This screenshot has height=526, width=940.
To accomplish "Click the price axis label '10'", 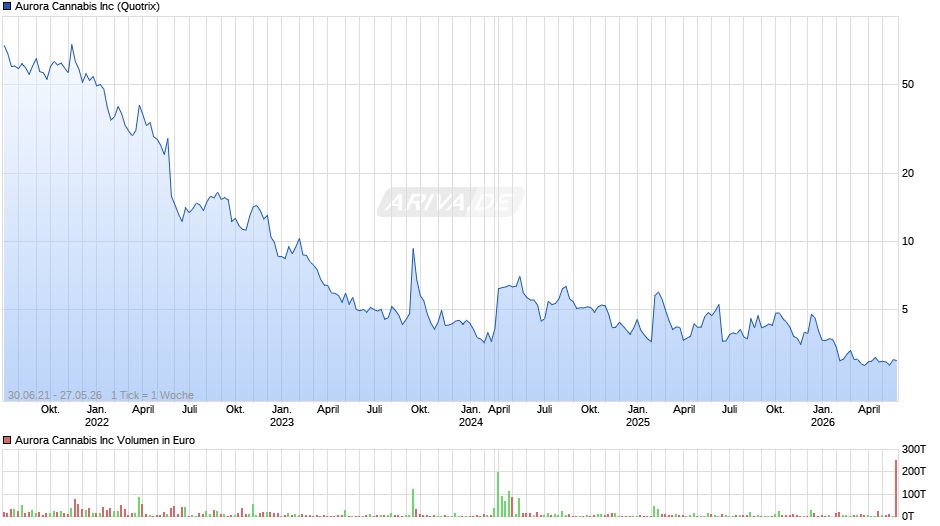I will point(908,242).
